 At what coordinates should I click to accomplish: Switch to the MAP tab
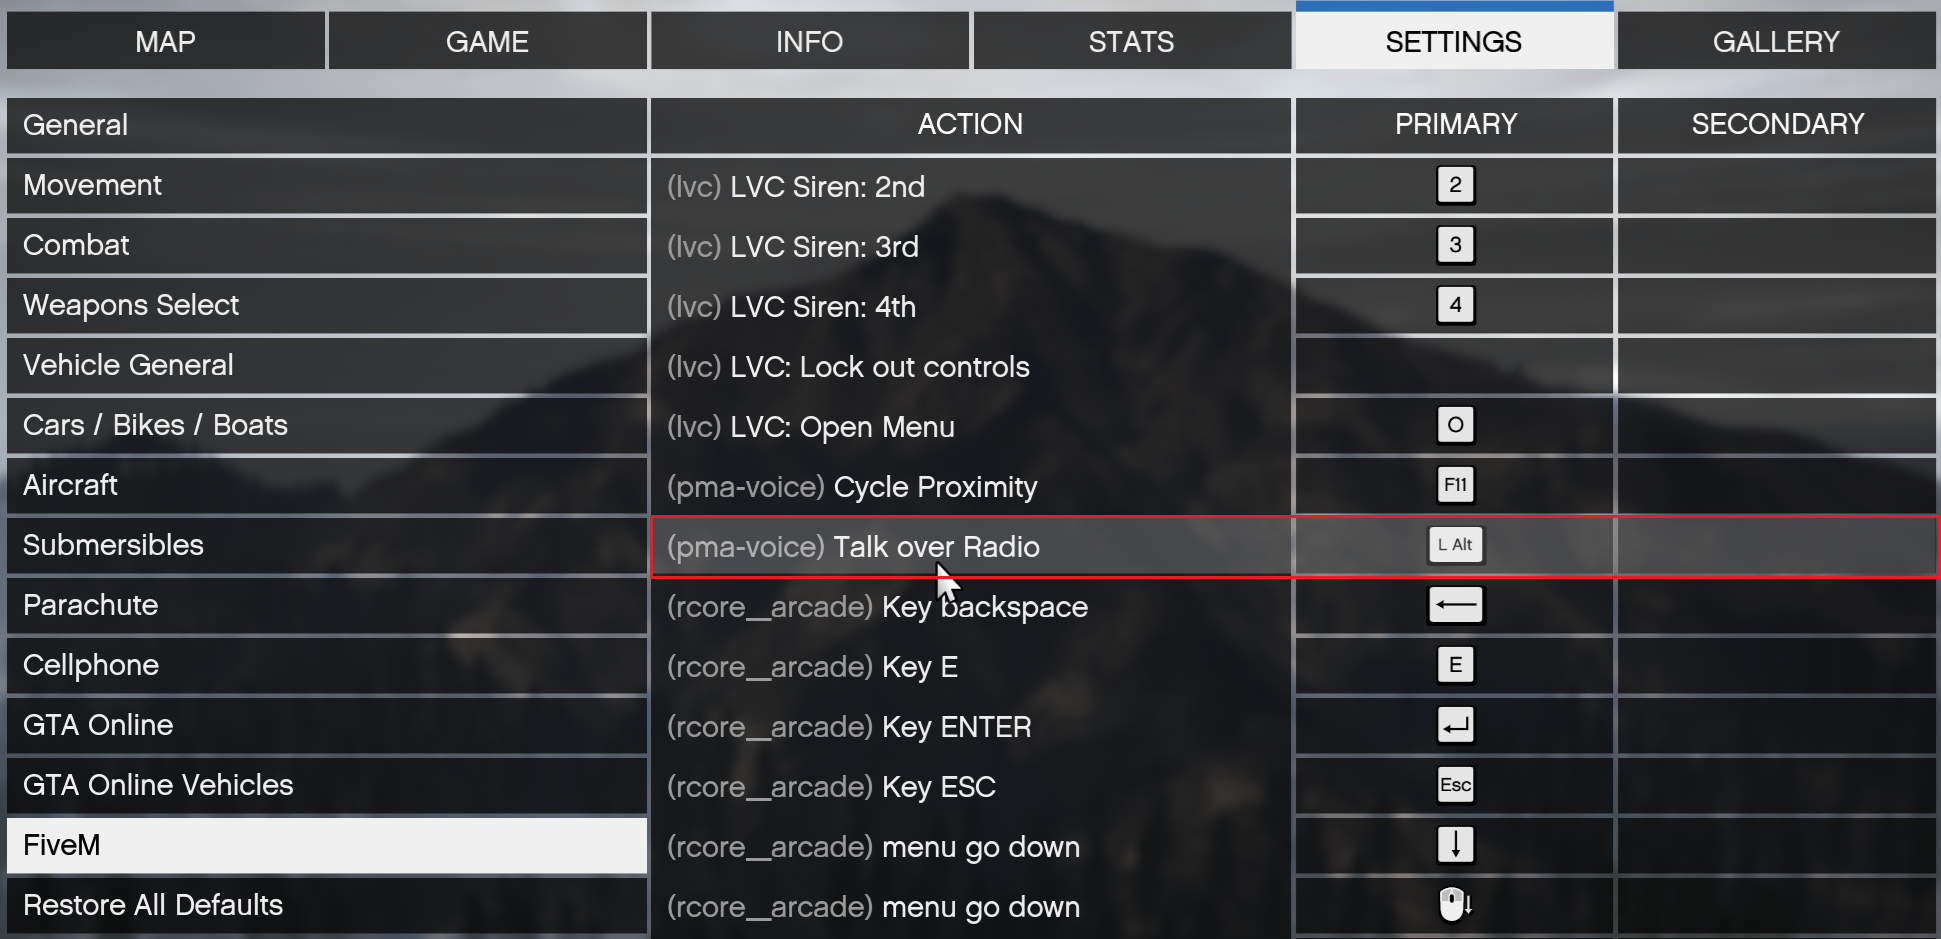click(166, 42)
